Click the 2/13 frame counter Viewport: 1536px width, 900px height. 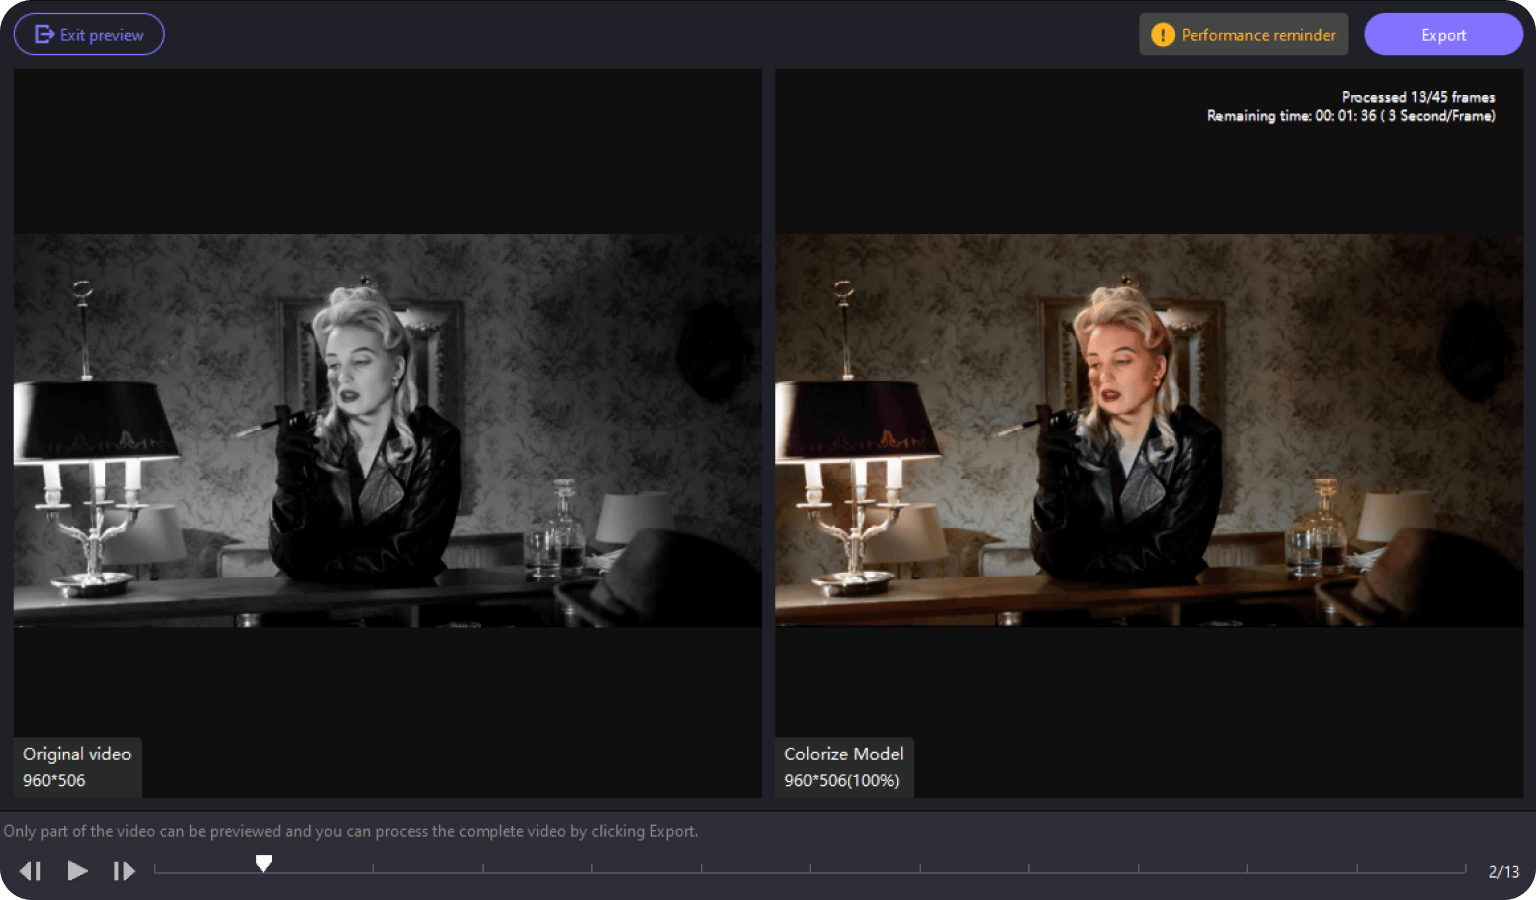(1503, 872)
